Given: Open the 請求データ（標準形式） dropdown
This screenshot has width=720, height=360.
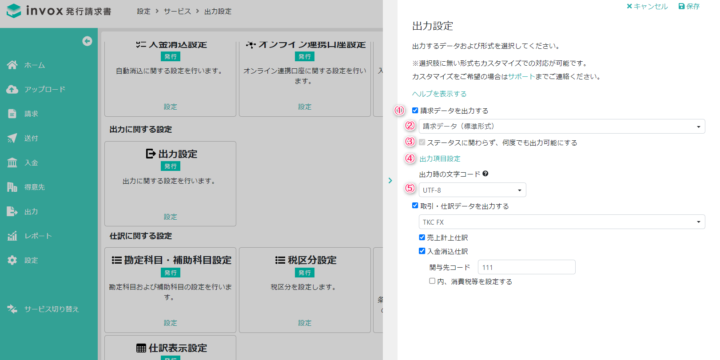Looking at the screenshot, I should tap(562, 126).
